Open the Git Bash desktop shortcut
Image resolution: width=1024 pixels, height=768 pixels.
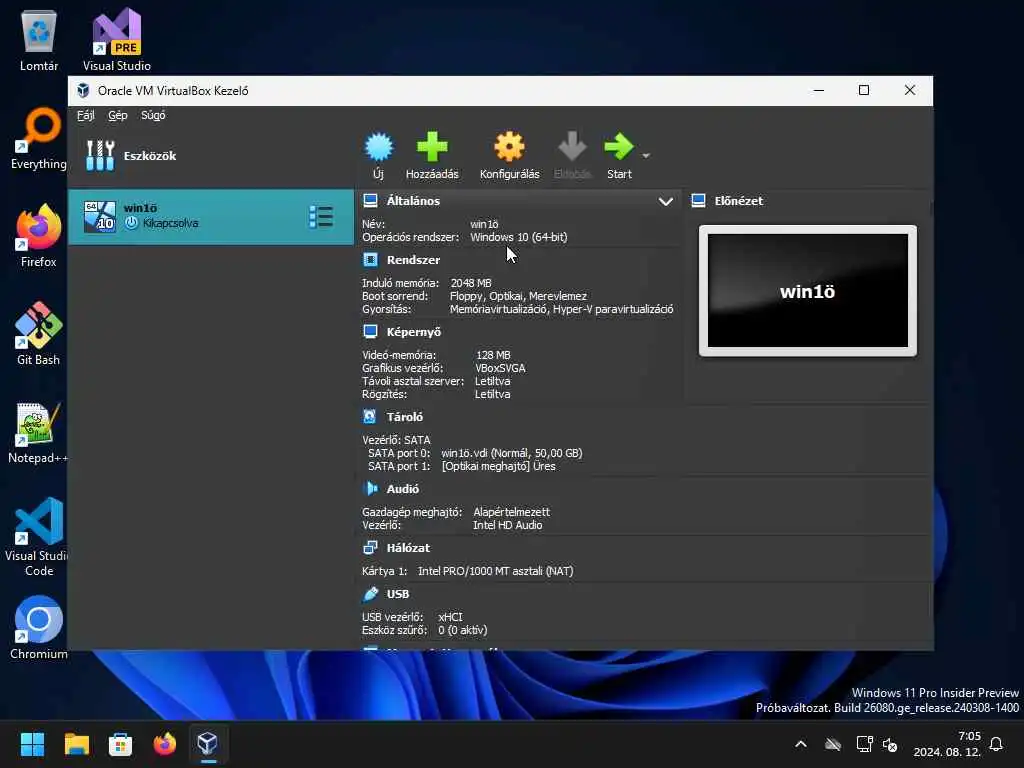(x=39, y=334)
